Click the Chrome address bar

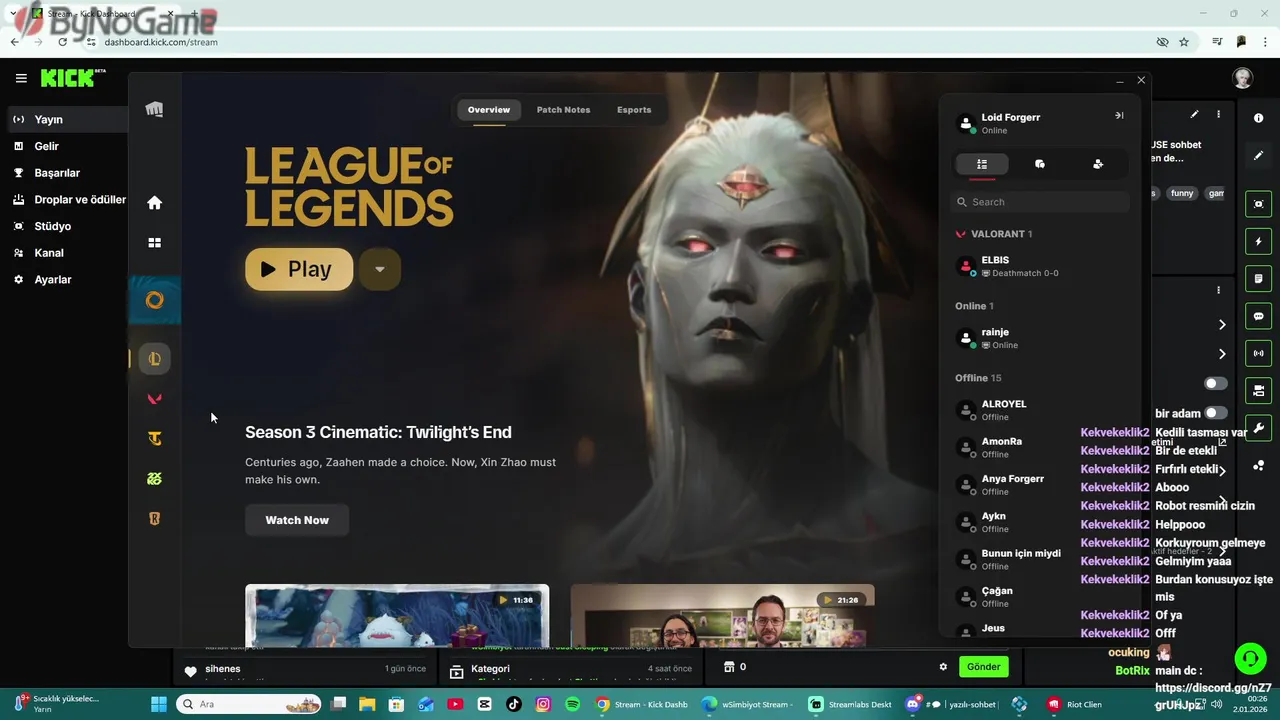click(620, 42)
